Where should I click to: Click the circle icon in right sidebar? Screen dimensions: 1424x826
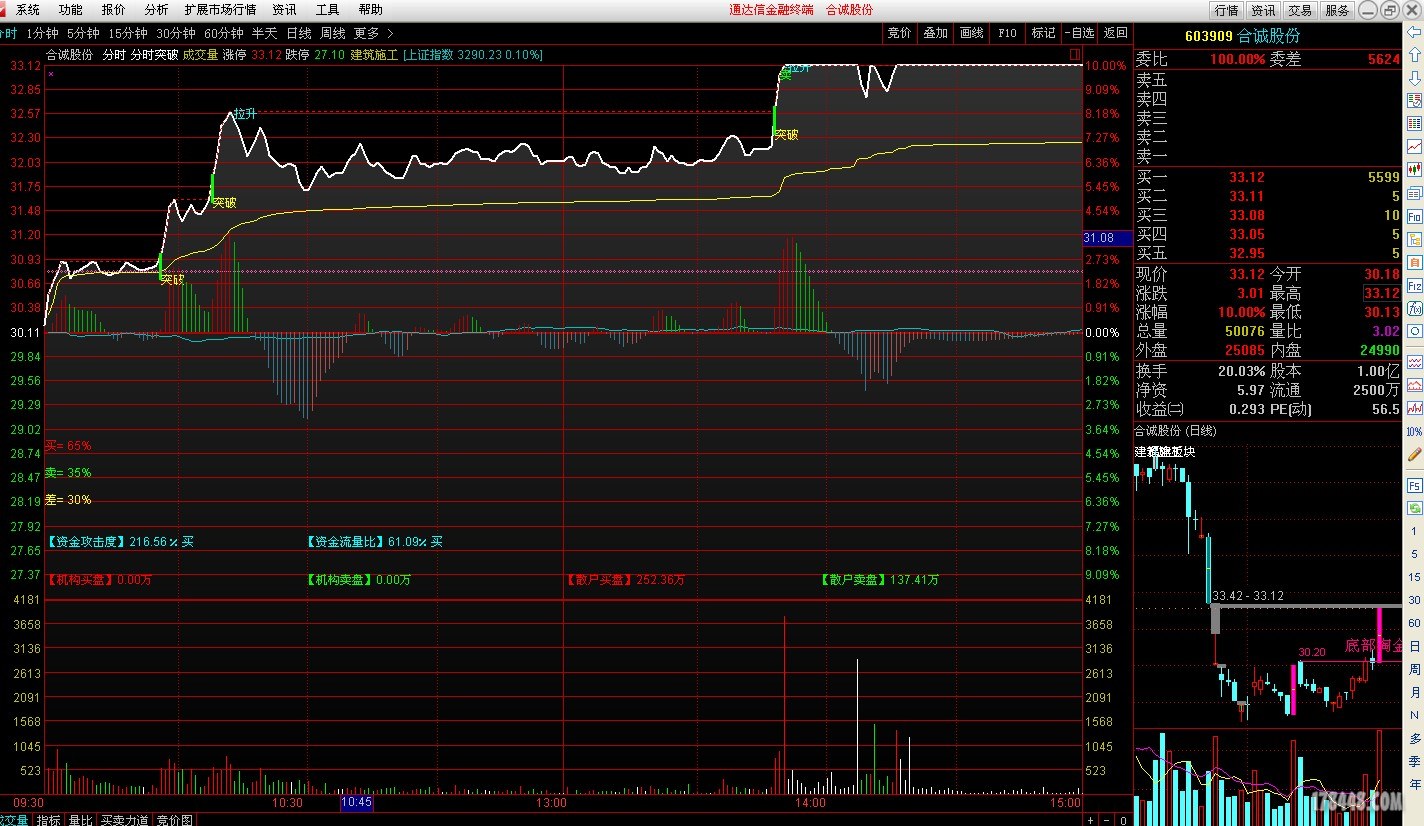pos(1414,331)
